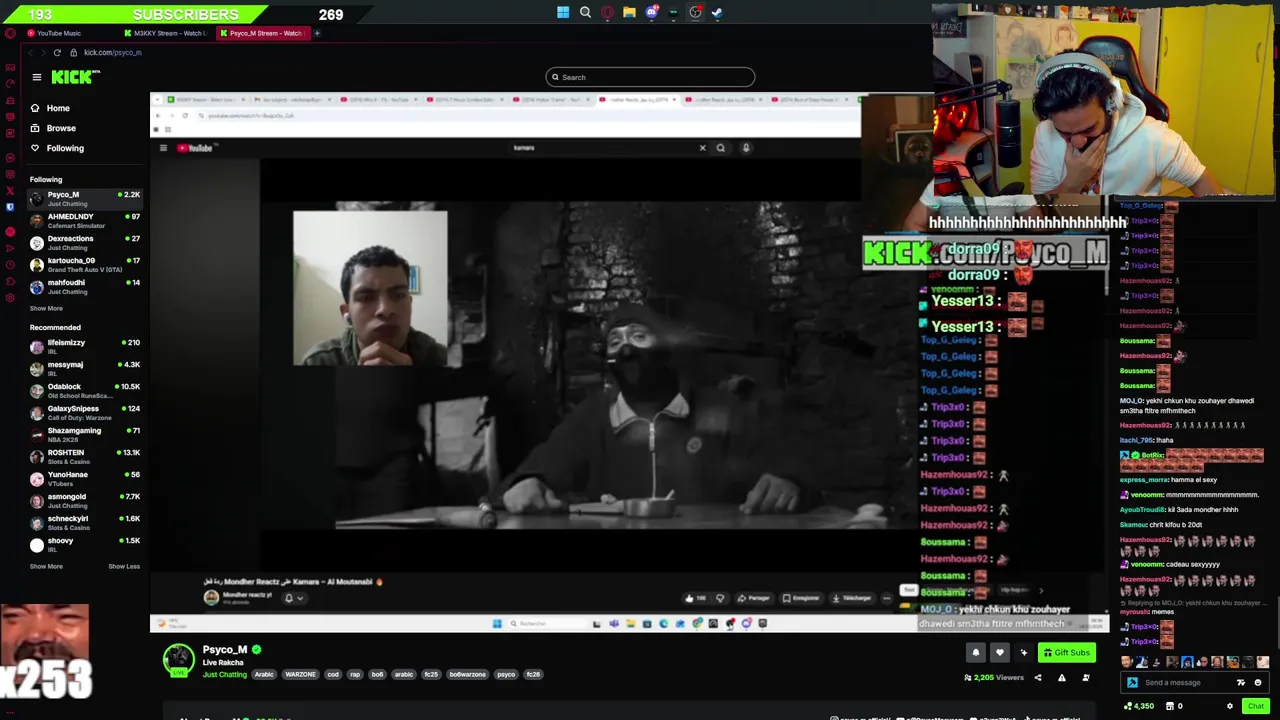Switch to the YouTube Music tab
Screen dimensions: 1280x720
pos(59,33)
